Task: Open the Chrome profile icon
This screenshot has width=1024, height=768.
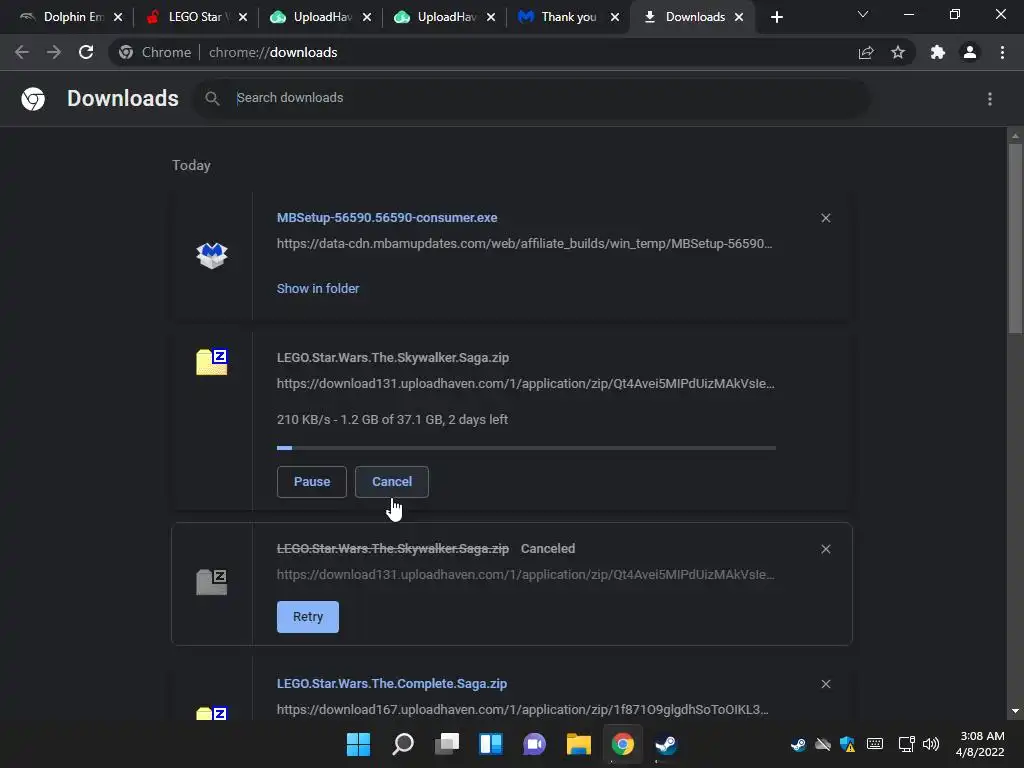Action: tap(970, 52)
